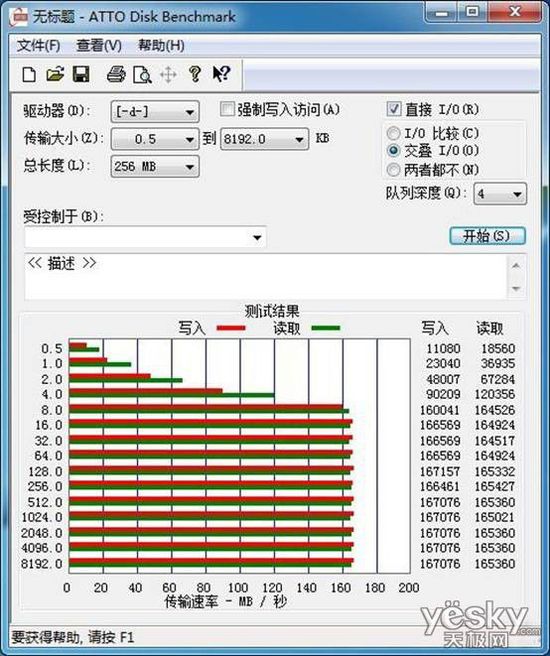The height and width of the screenshot is (656, 550).
Task: Click into the 描述 description text box
Action: 265,276
